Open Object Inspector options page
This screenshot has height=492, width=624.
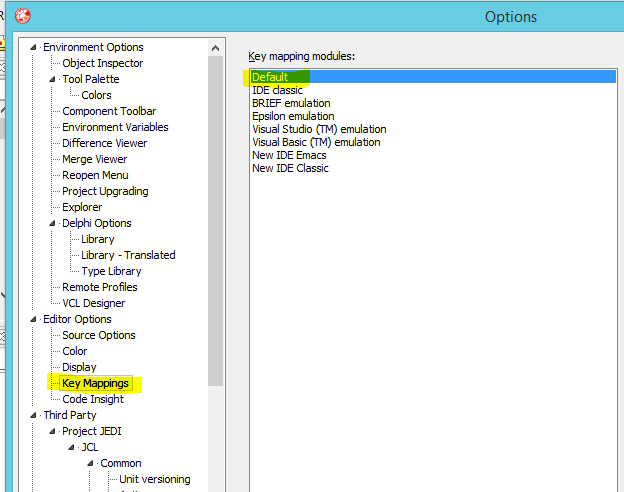click(102, 63)
